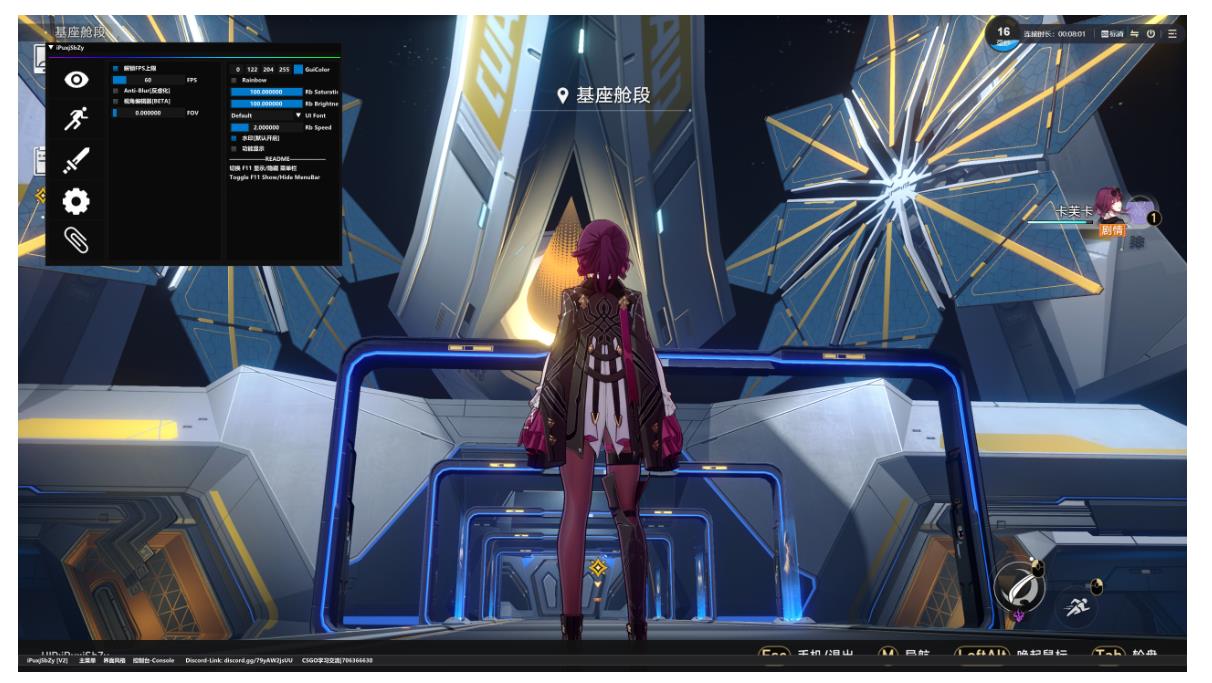
Task: Click the switch arrows icon in top bar
Action: (1135, 34)
